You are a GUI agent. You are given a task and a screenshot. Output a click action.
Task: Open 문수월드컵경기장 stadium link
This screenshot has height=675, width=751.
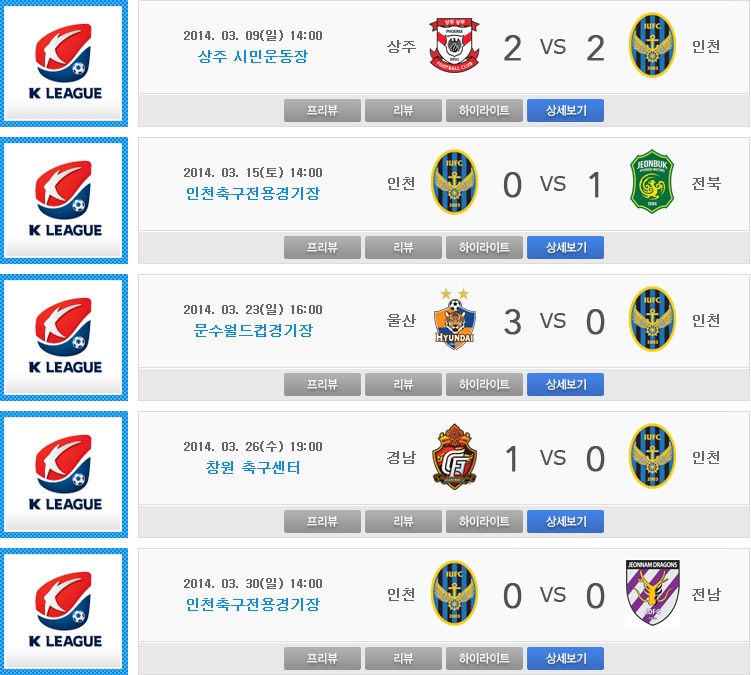[253, 331]
